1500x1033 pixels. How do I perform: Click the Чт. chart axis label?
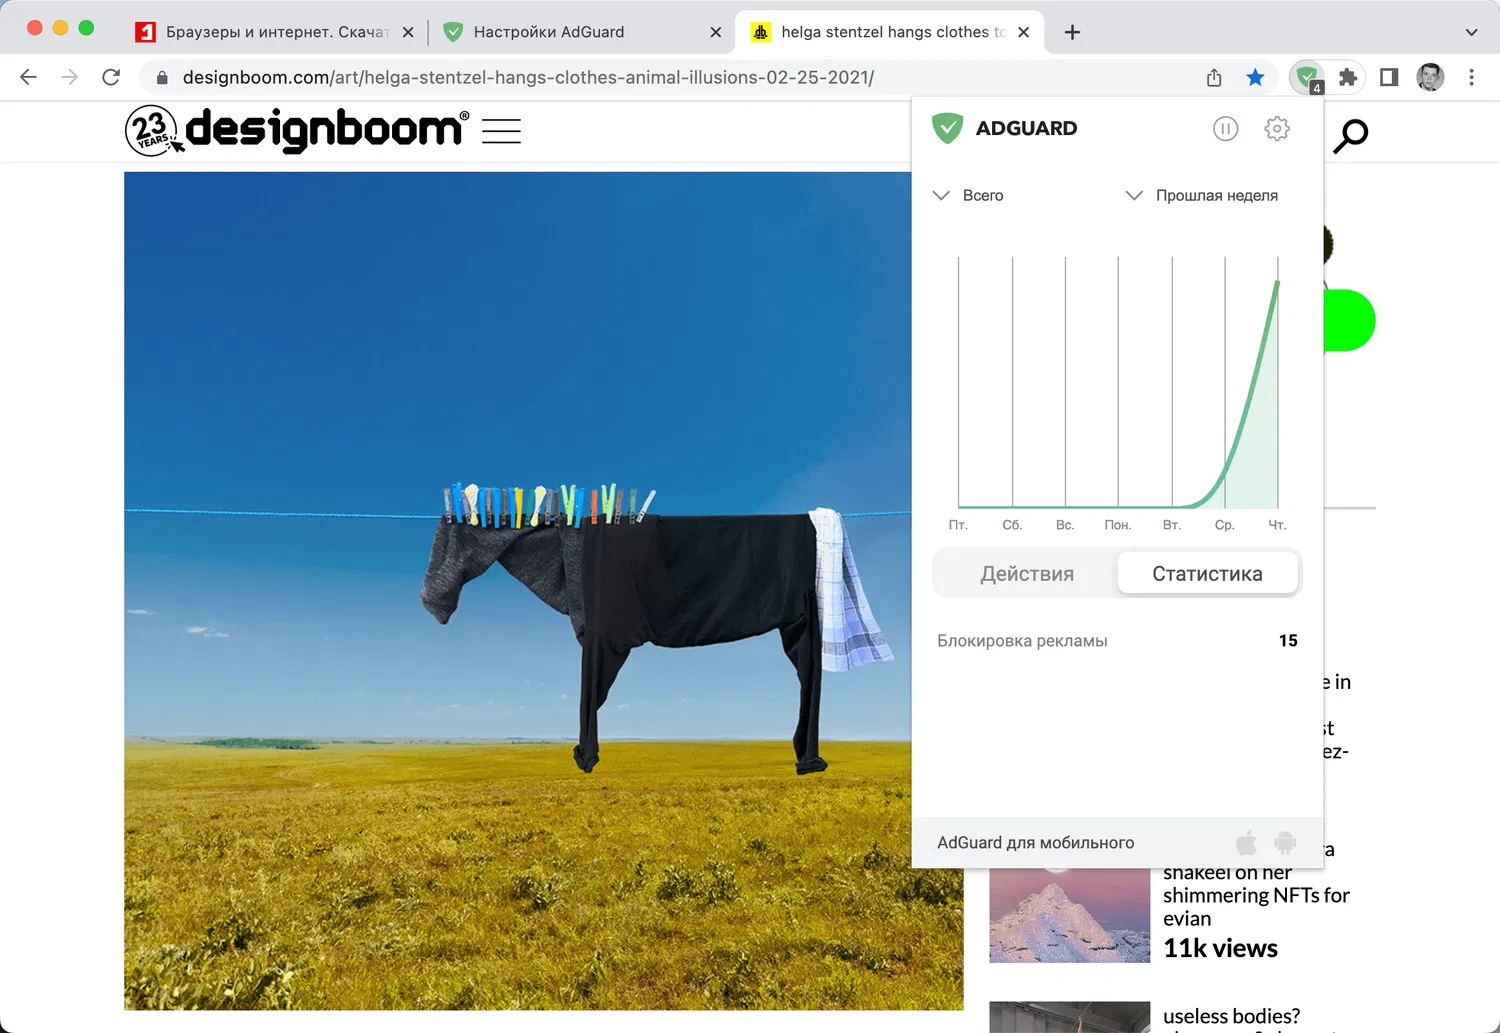[x=1277, y=525]
